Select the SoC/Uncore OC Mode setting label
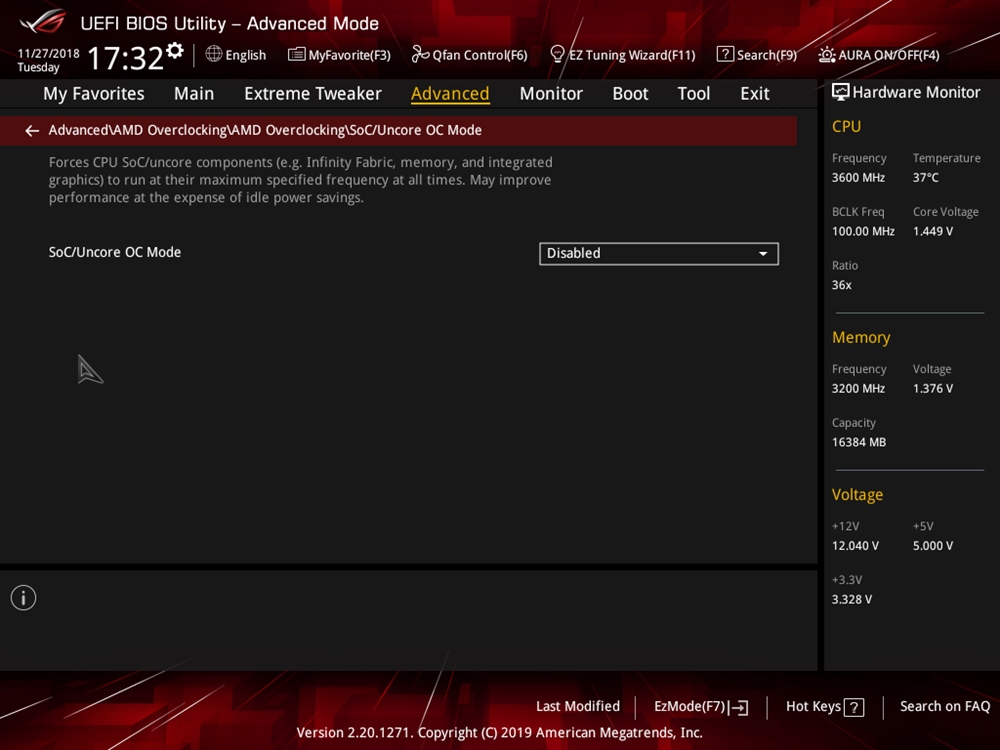The width and height of the screenshot is (1000, 750). [x=115, y=253]
